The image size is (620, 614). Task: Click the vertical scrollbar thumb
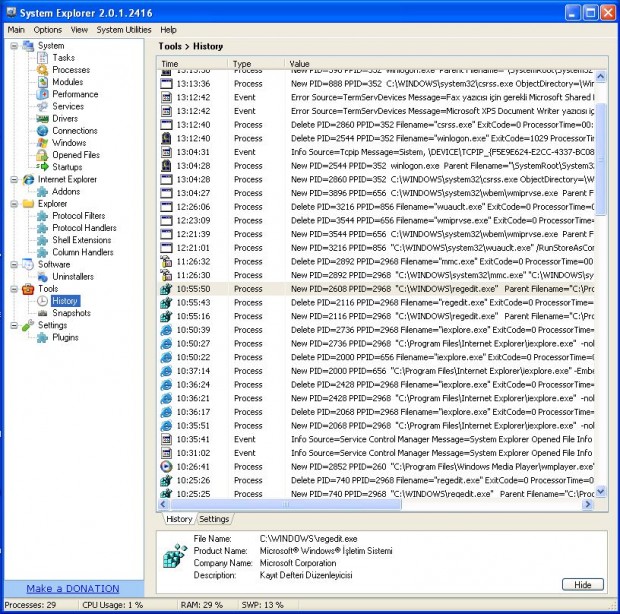click(x=600, y=160)
